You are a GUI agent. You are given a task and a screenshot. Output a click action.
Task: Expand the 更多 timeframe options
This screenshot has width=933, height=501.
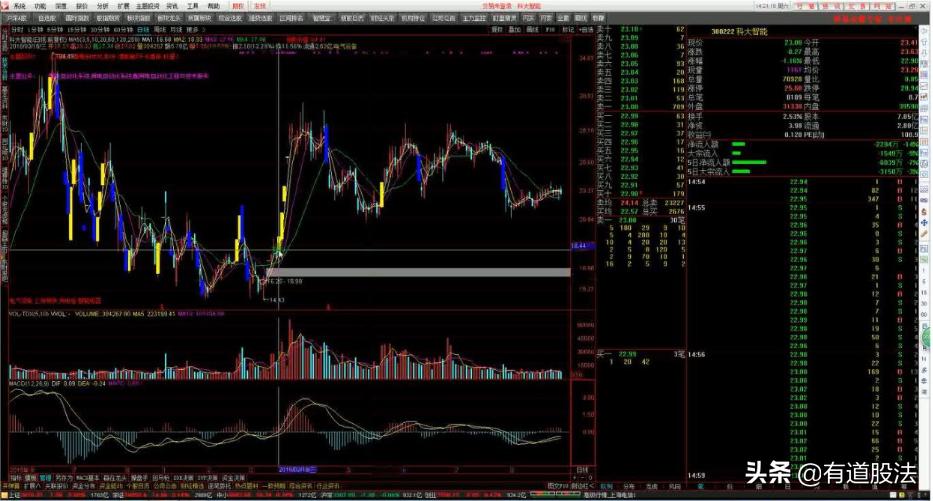pos(194,29)
